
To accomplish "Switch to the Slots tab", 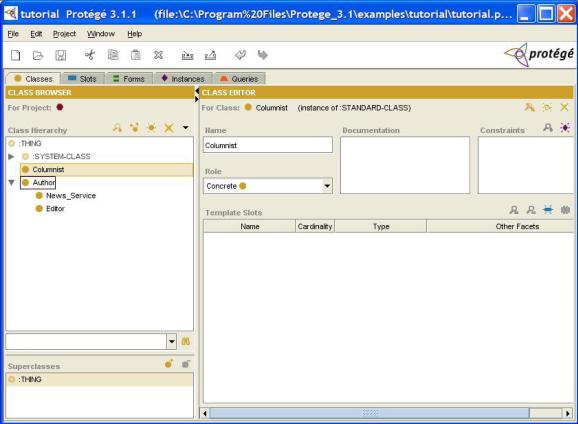I will (x=84, y=79).
